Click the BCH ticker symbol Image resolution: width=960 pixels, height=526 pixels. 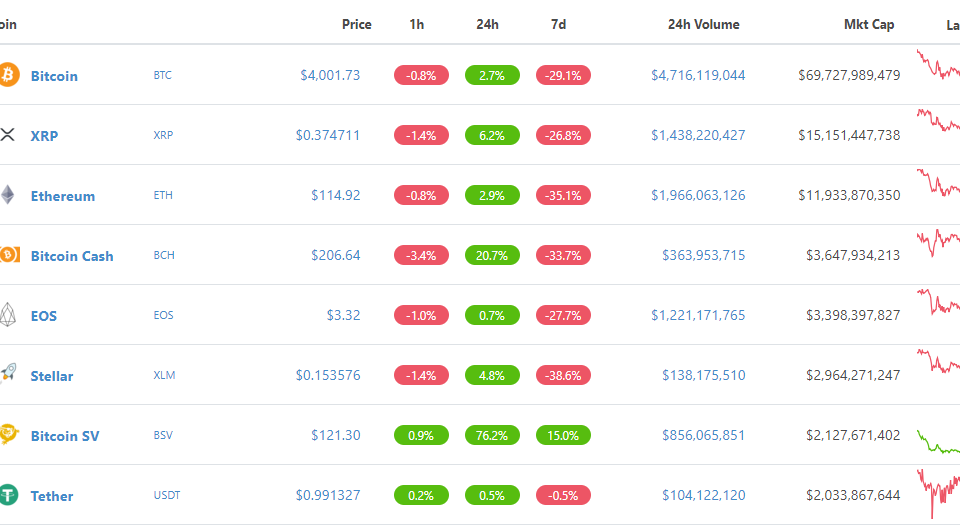tap(164, 255)
